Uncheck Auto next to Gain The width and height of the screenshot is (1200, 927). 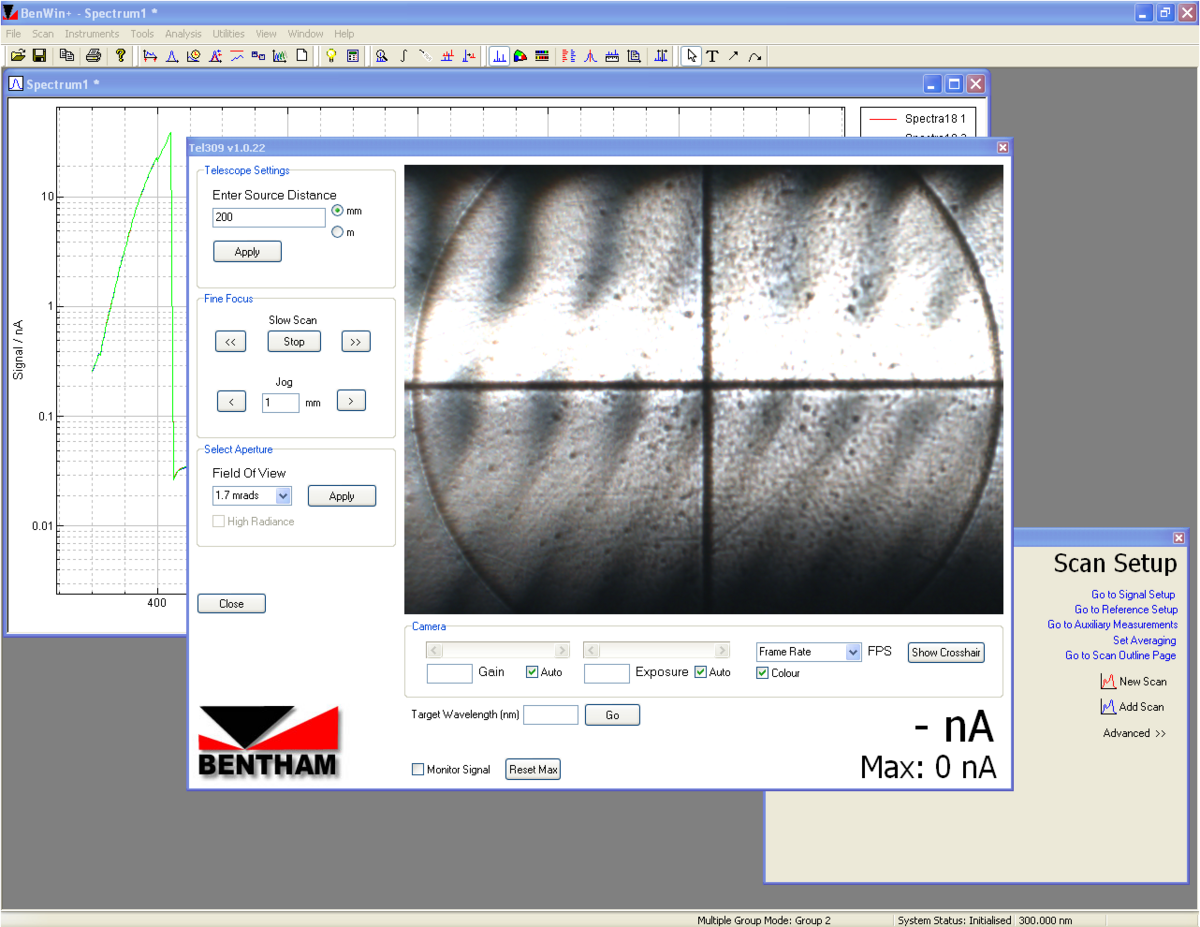532,672
